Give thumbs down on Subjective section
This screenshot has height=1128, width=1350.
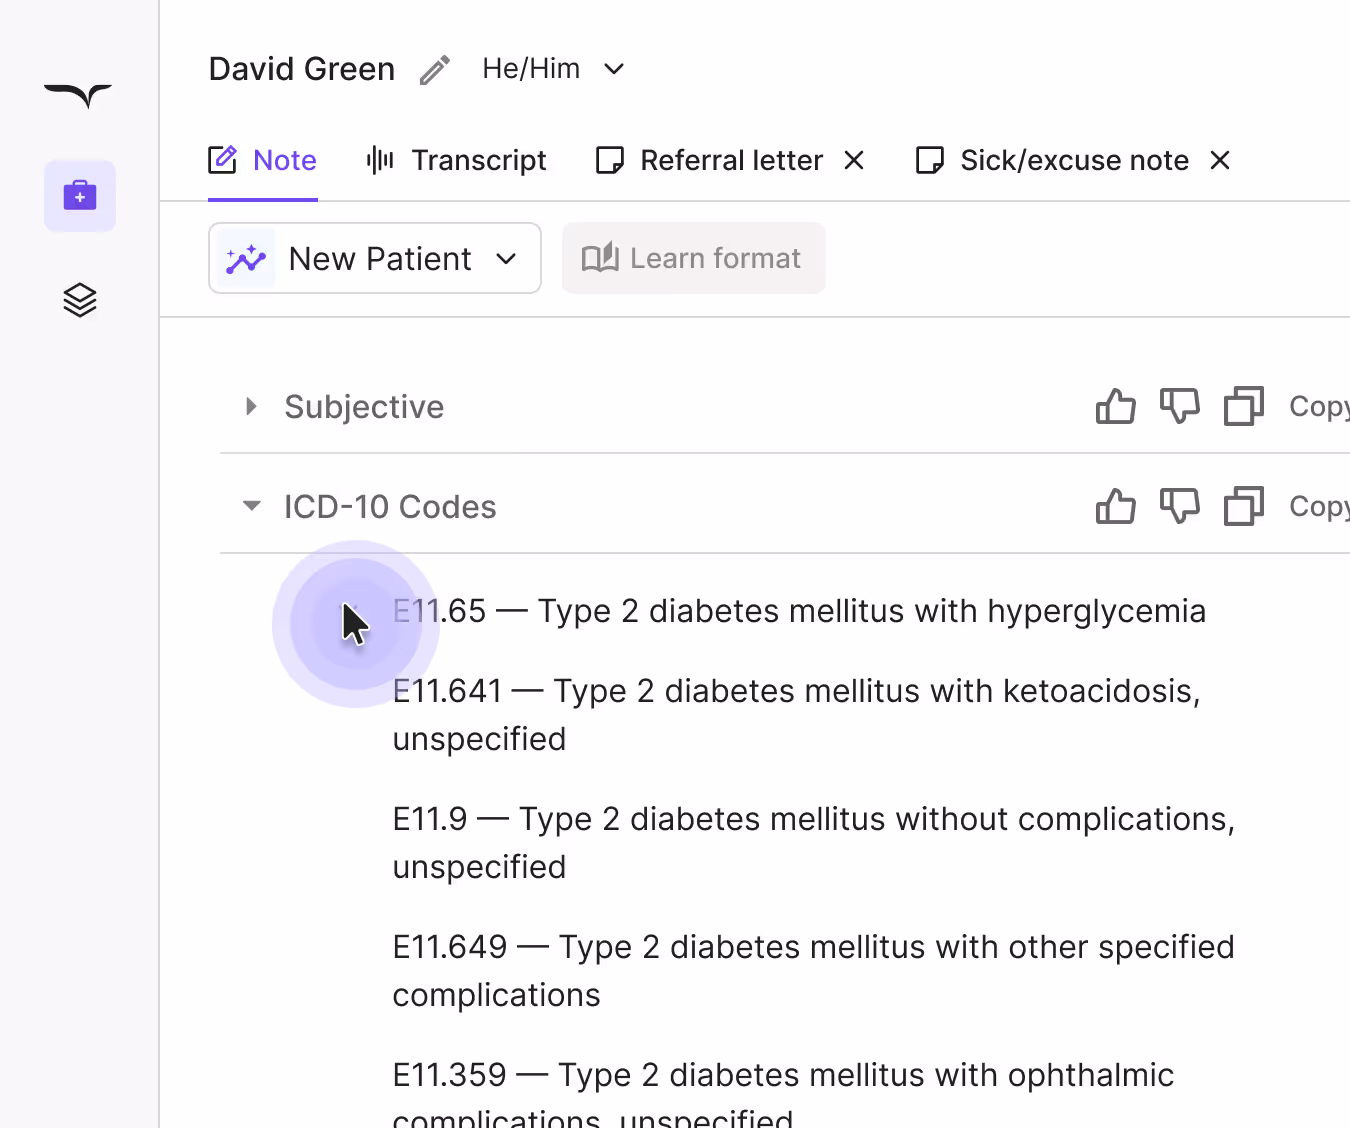click(x=1180, y=406)
